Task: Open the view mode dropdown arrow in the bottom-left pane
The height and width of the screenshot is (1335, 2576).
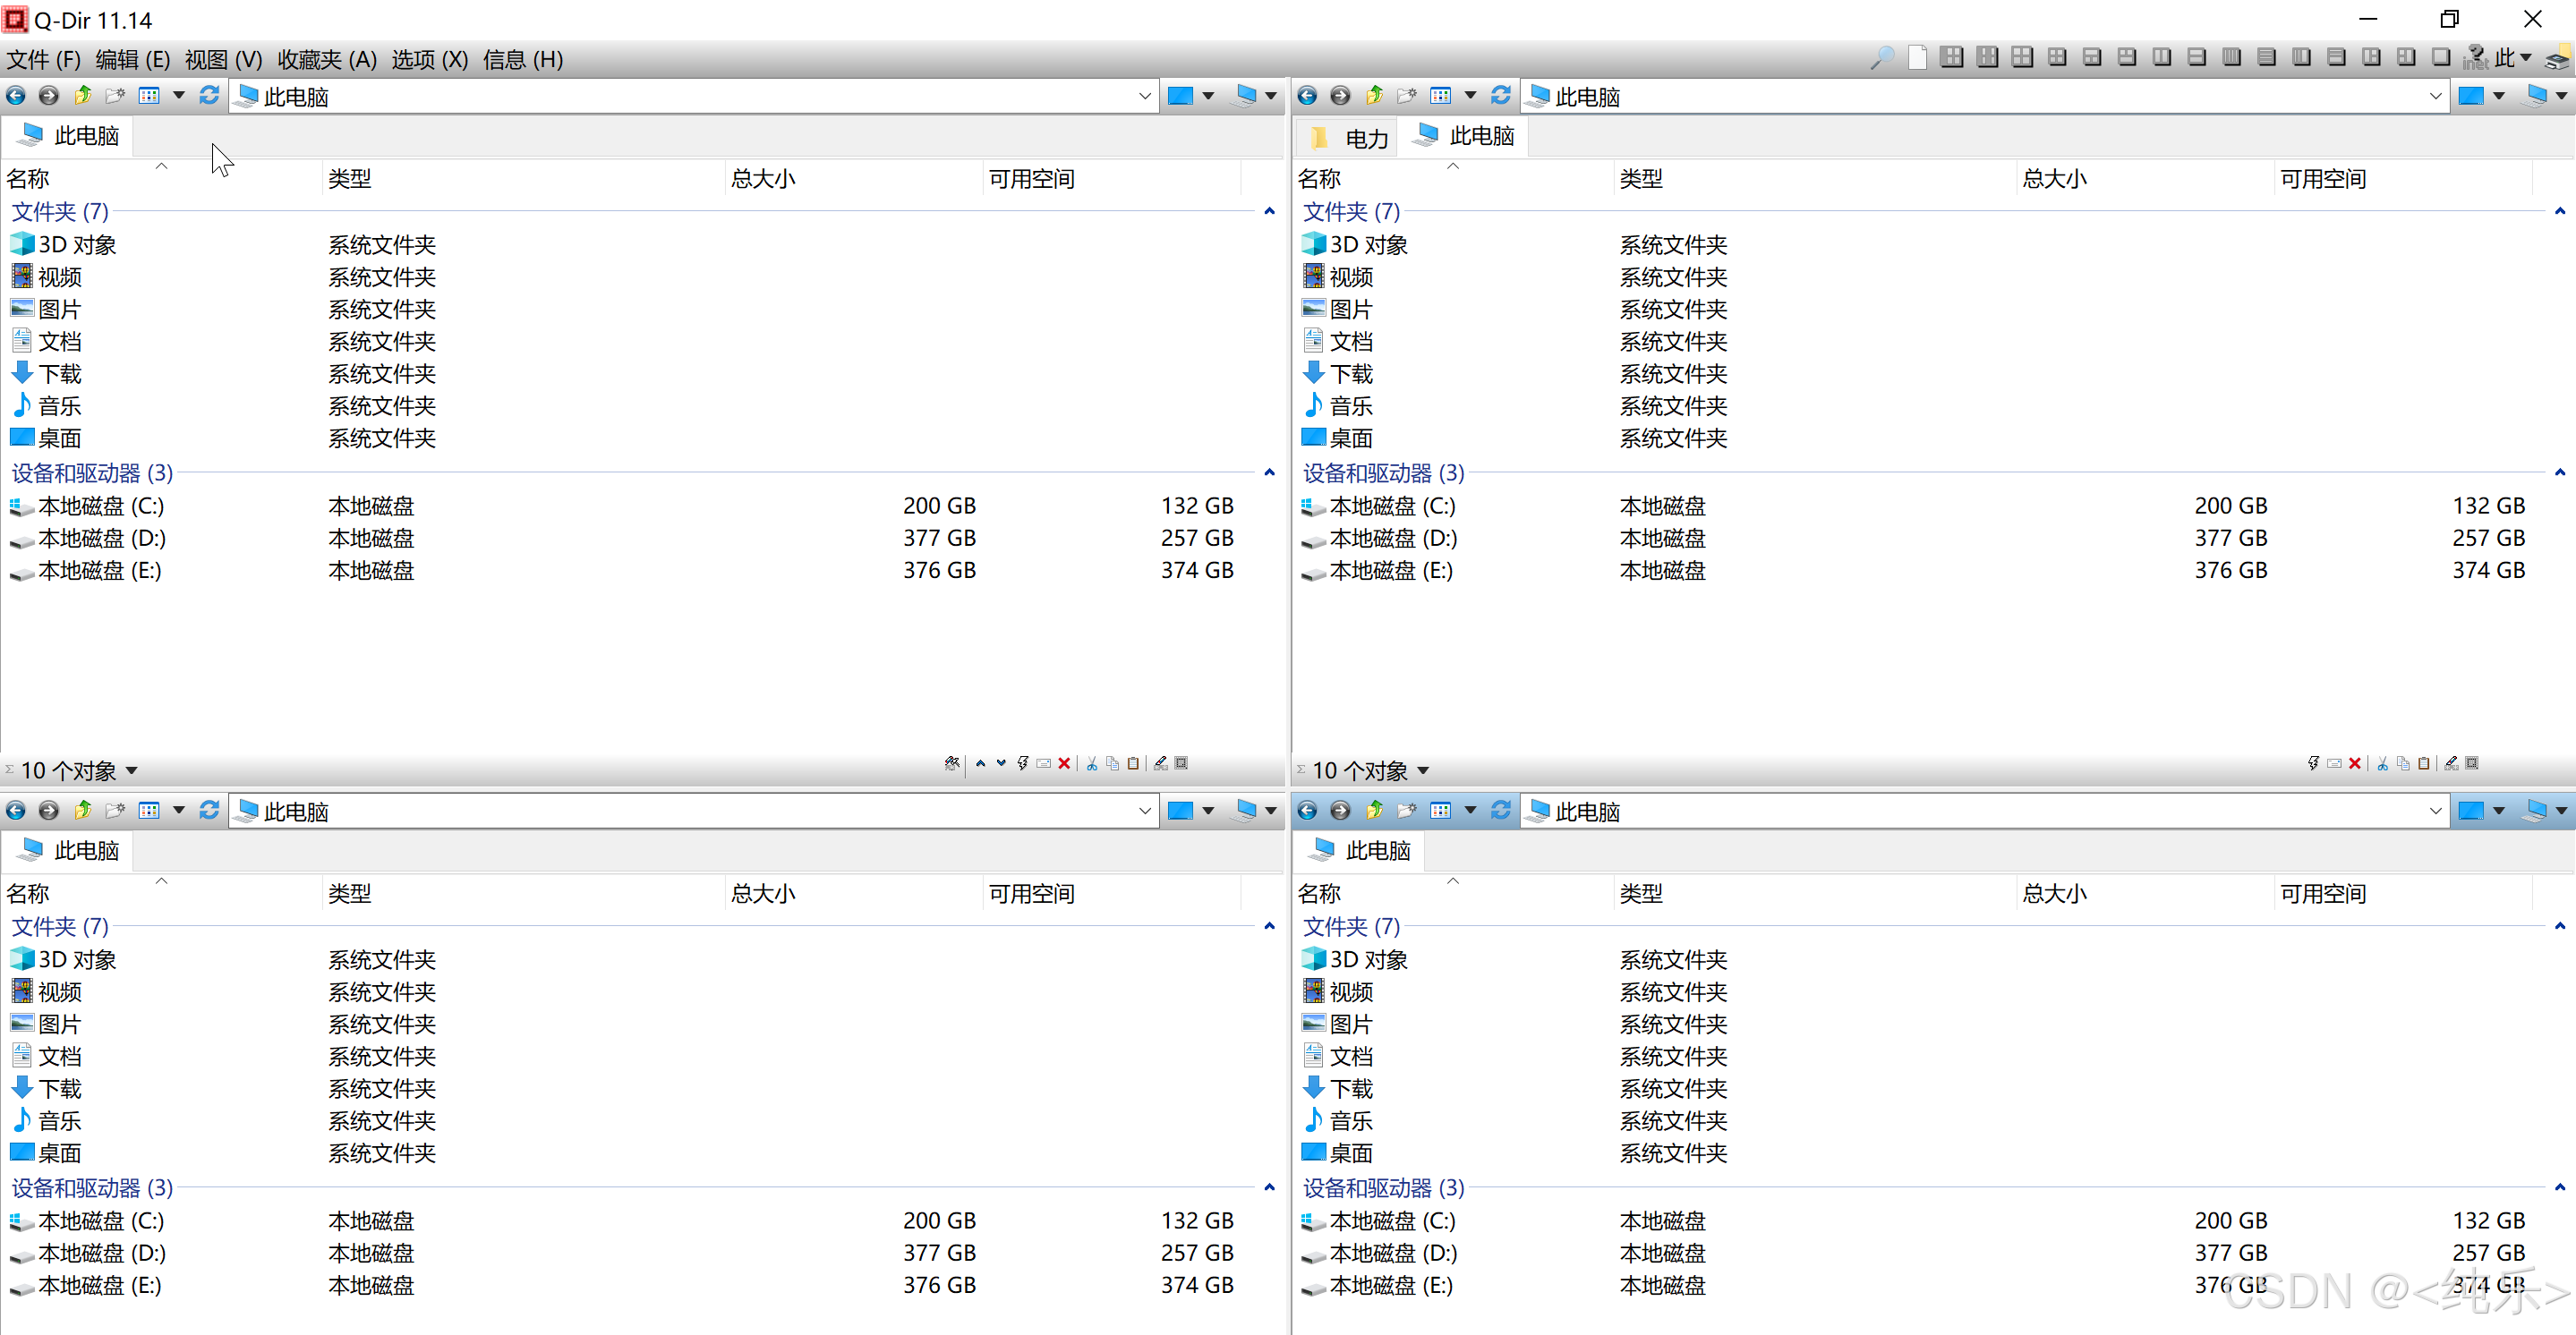Action: pos(179,810)
